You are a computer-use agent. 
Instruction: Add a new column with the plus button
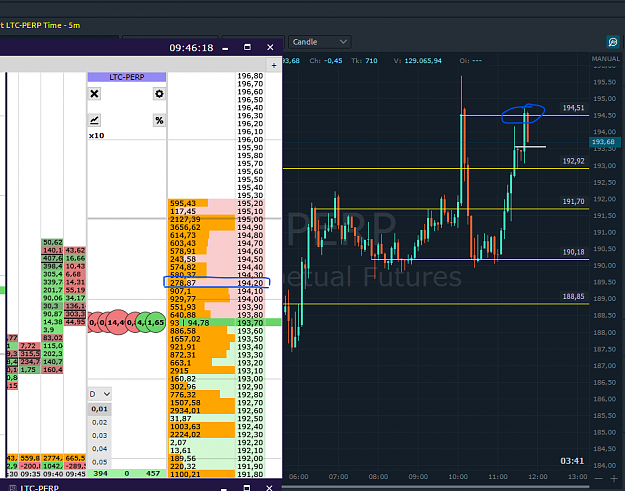coord(274,65)
